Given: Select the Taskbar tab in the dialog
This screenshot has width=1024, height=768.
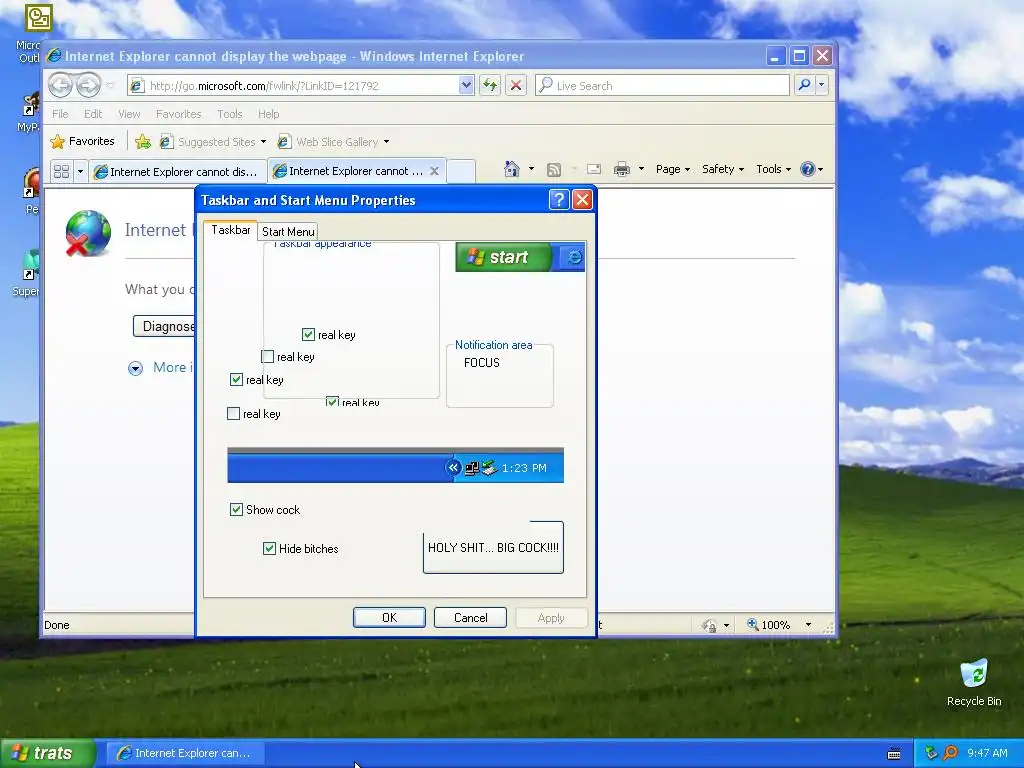Looking at the screenshot, I should pos(231,230).
